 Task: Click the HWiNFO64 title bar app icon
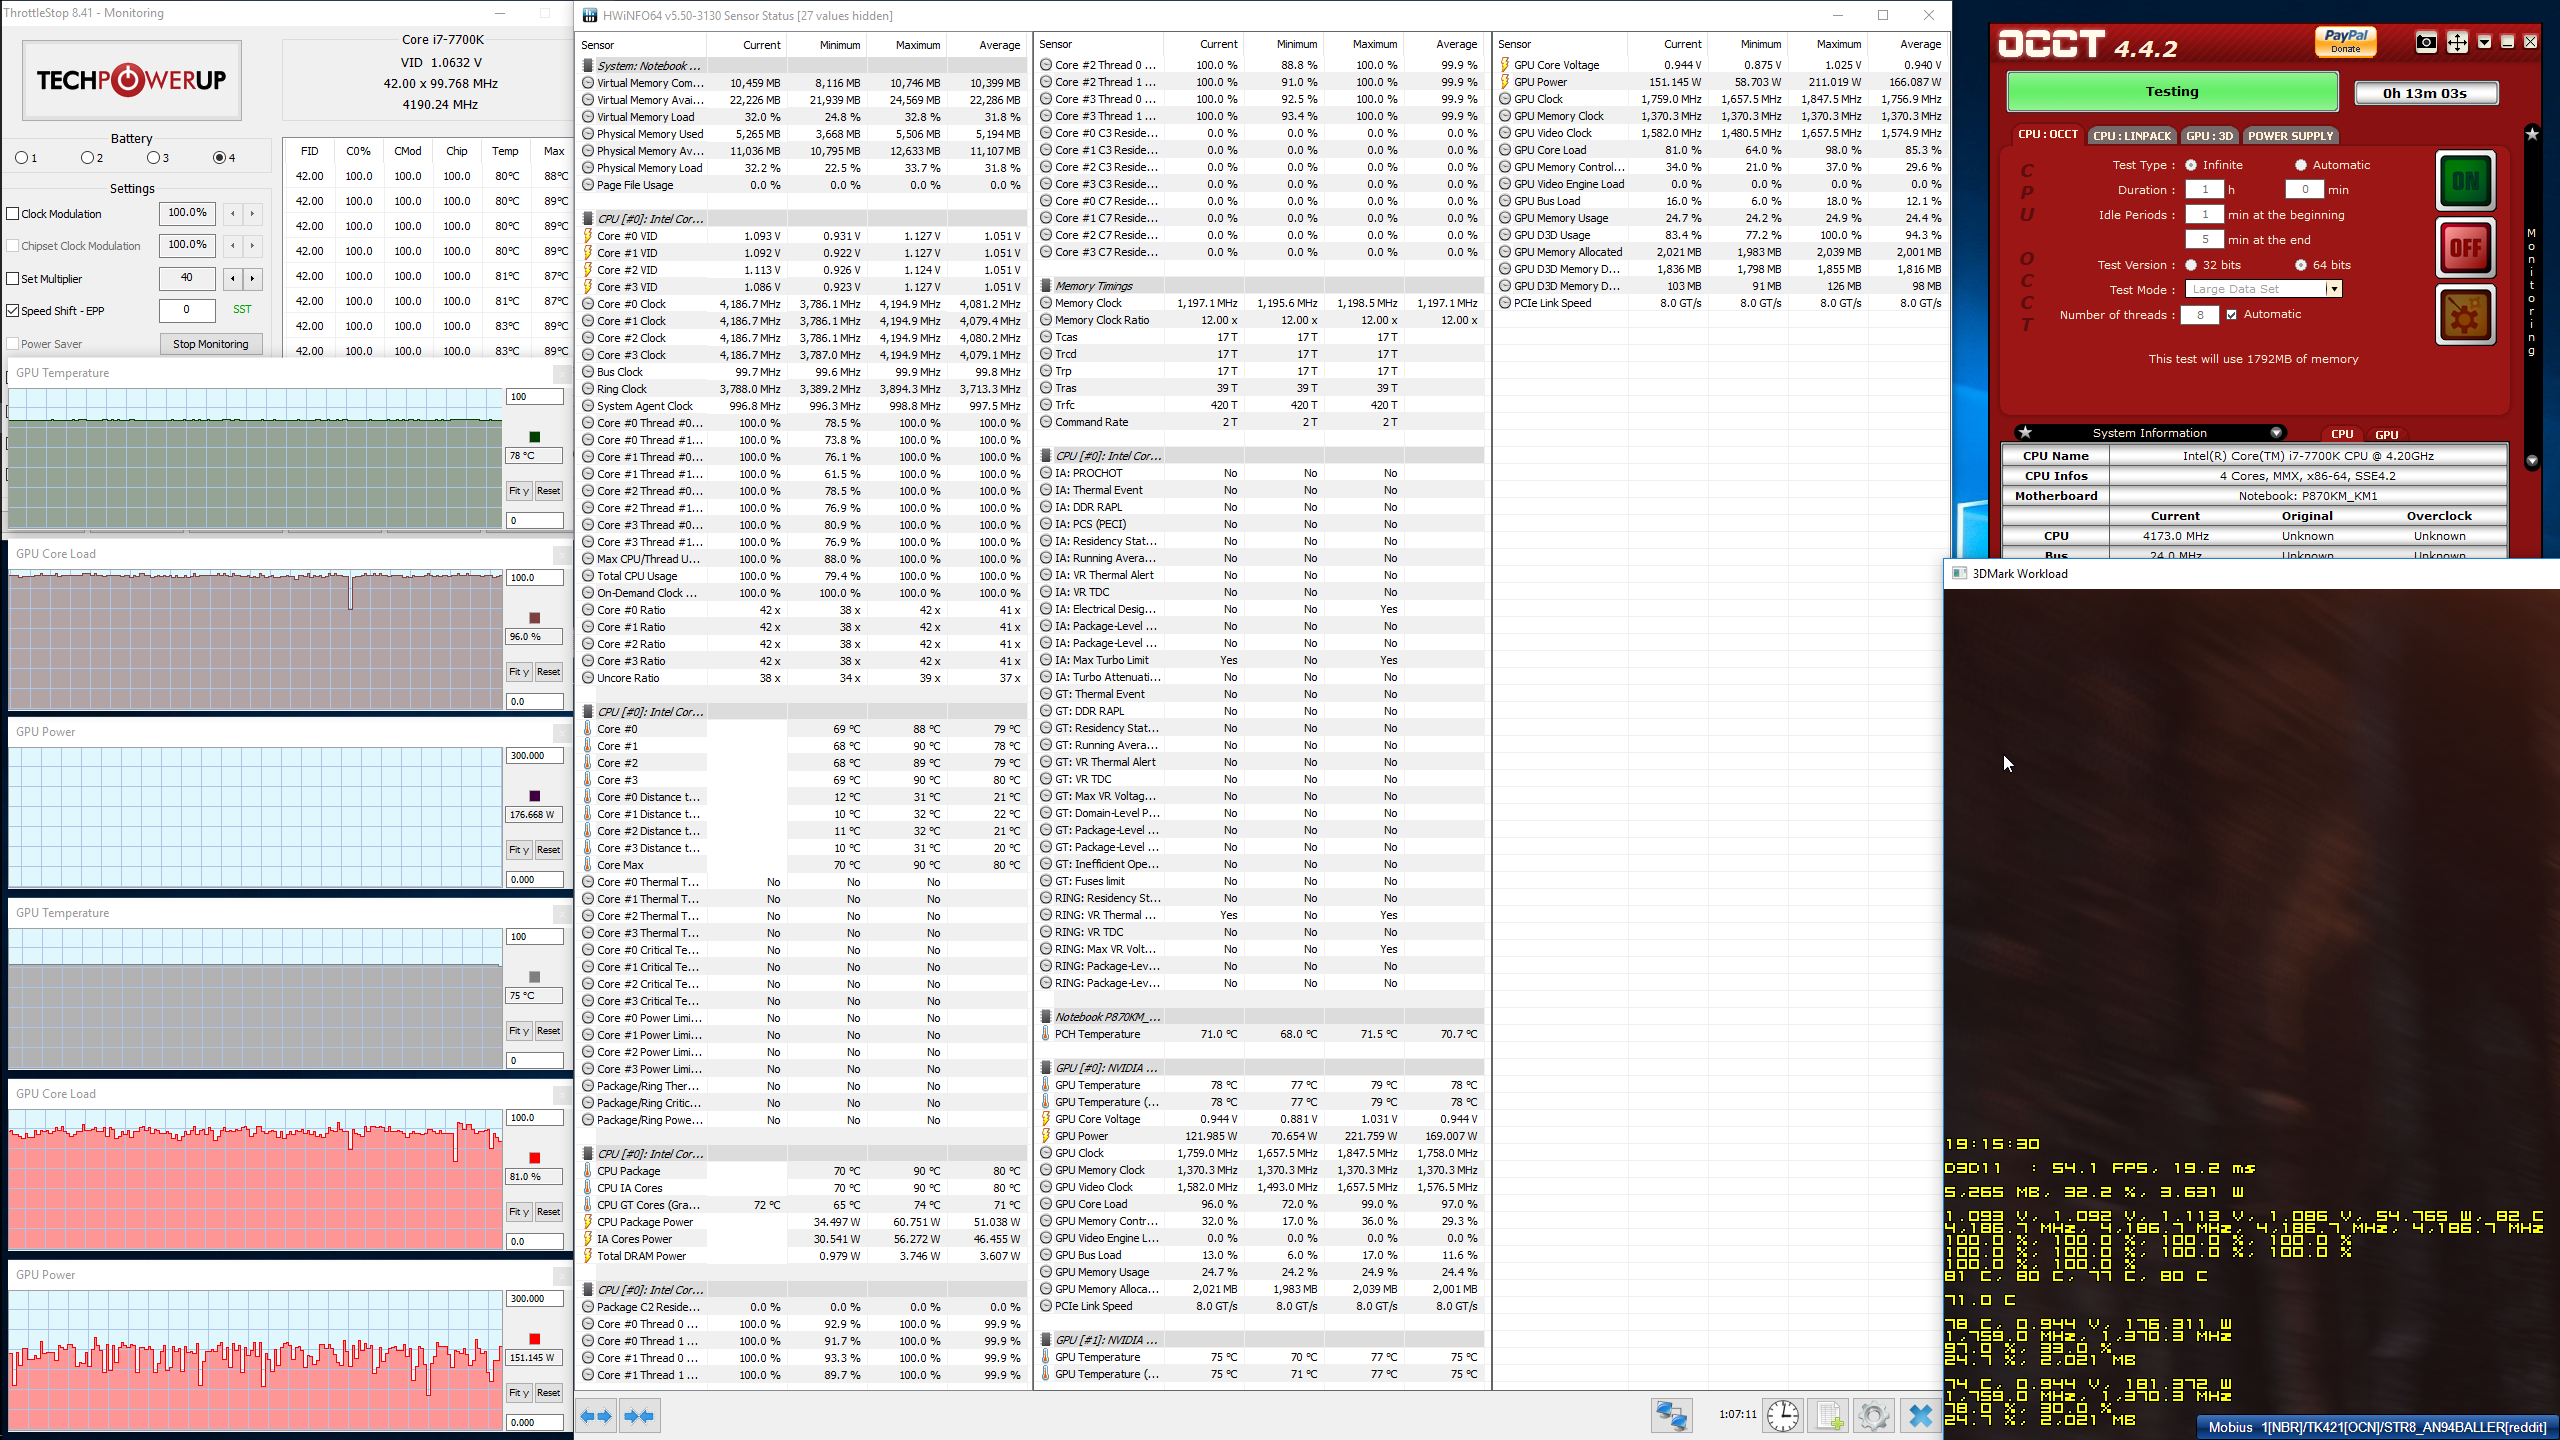(x=590, y=16)
